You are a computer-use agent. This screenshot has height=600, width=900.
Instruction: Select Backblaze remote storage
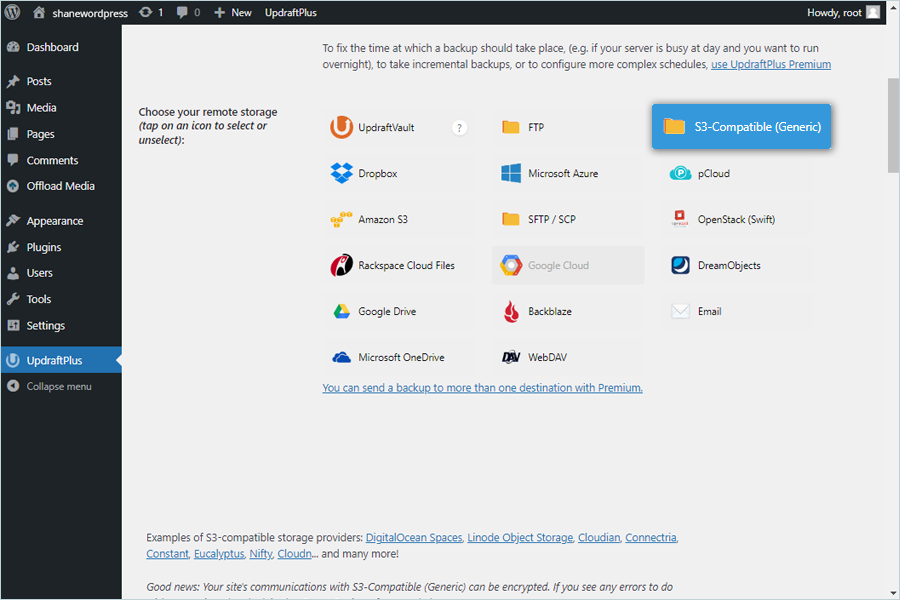pos(568,311)
